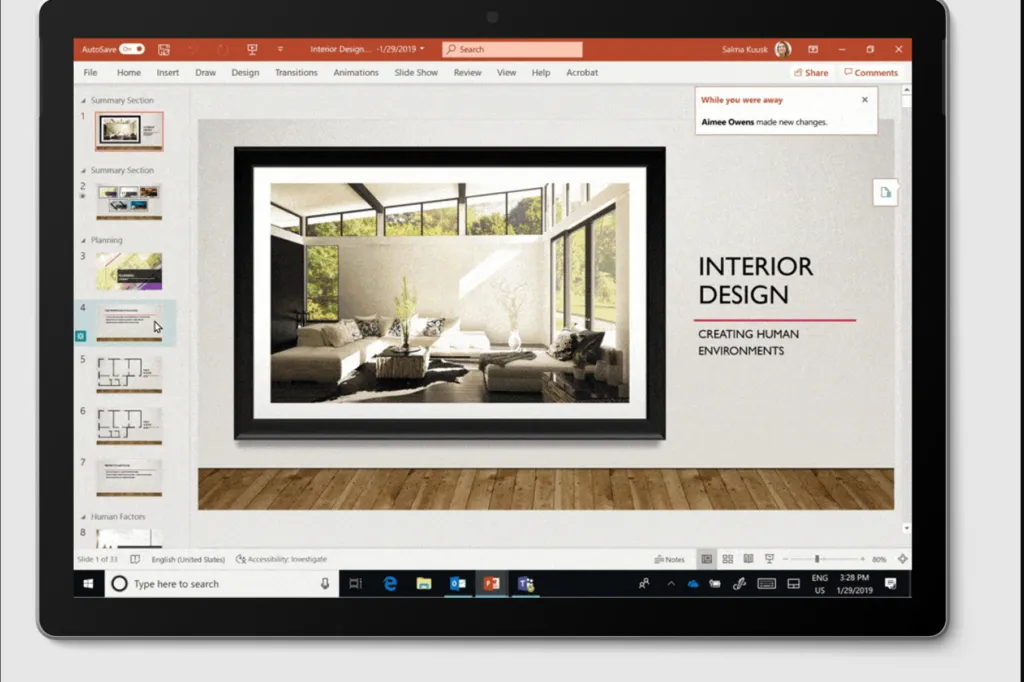Switch to Slide Sorter view

click(728, 559)
